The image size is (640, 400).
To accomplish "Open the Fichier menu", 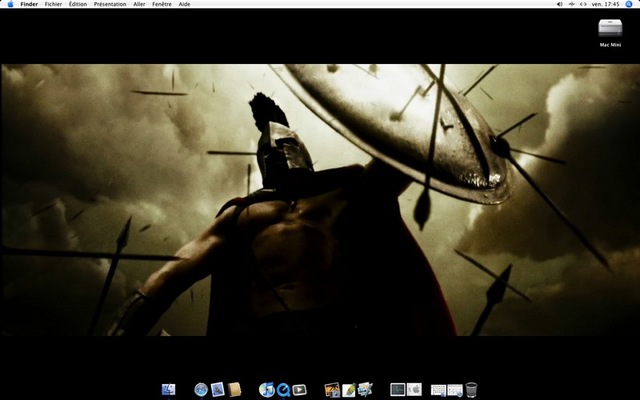I will [x=53, y=4].
